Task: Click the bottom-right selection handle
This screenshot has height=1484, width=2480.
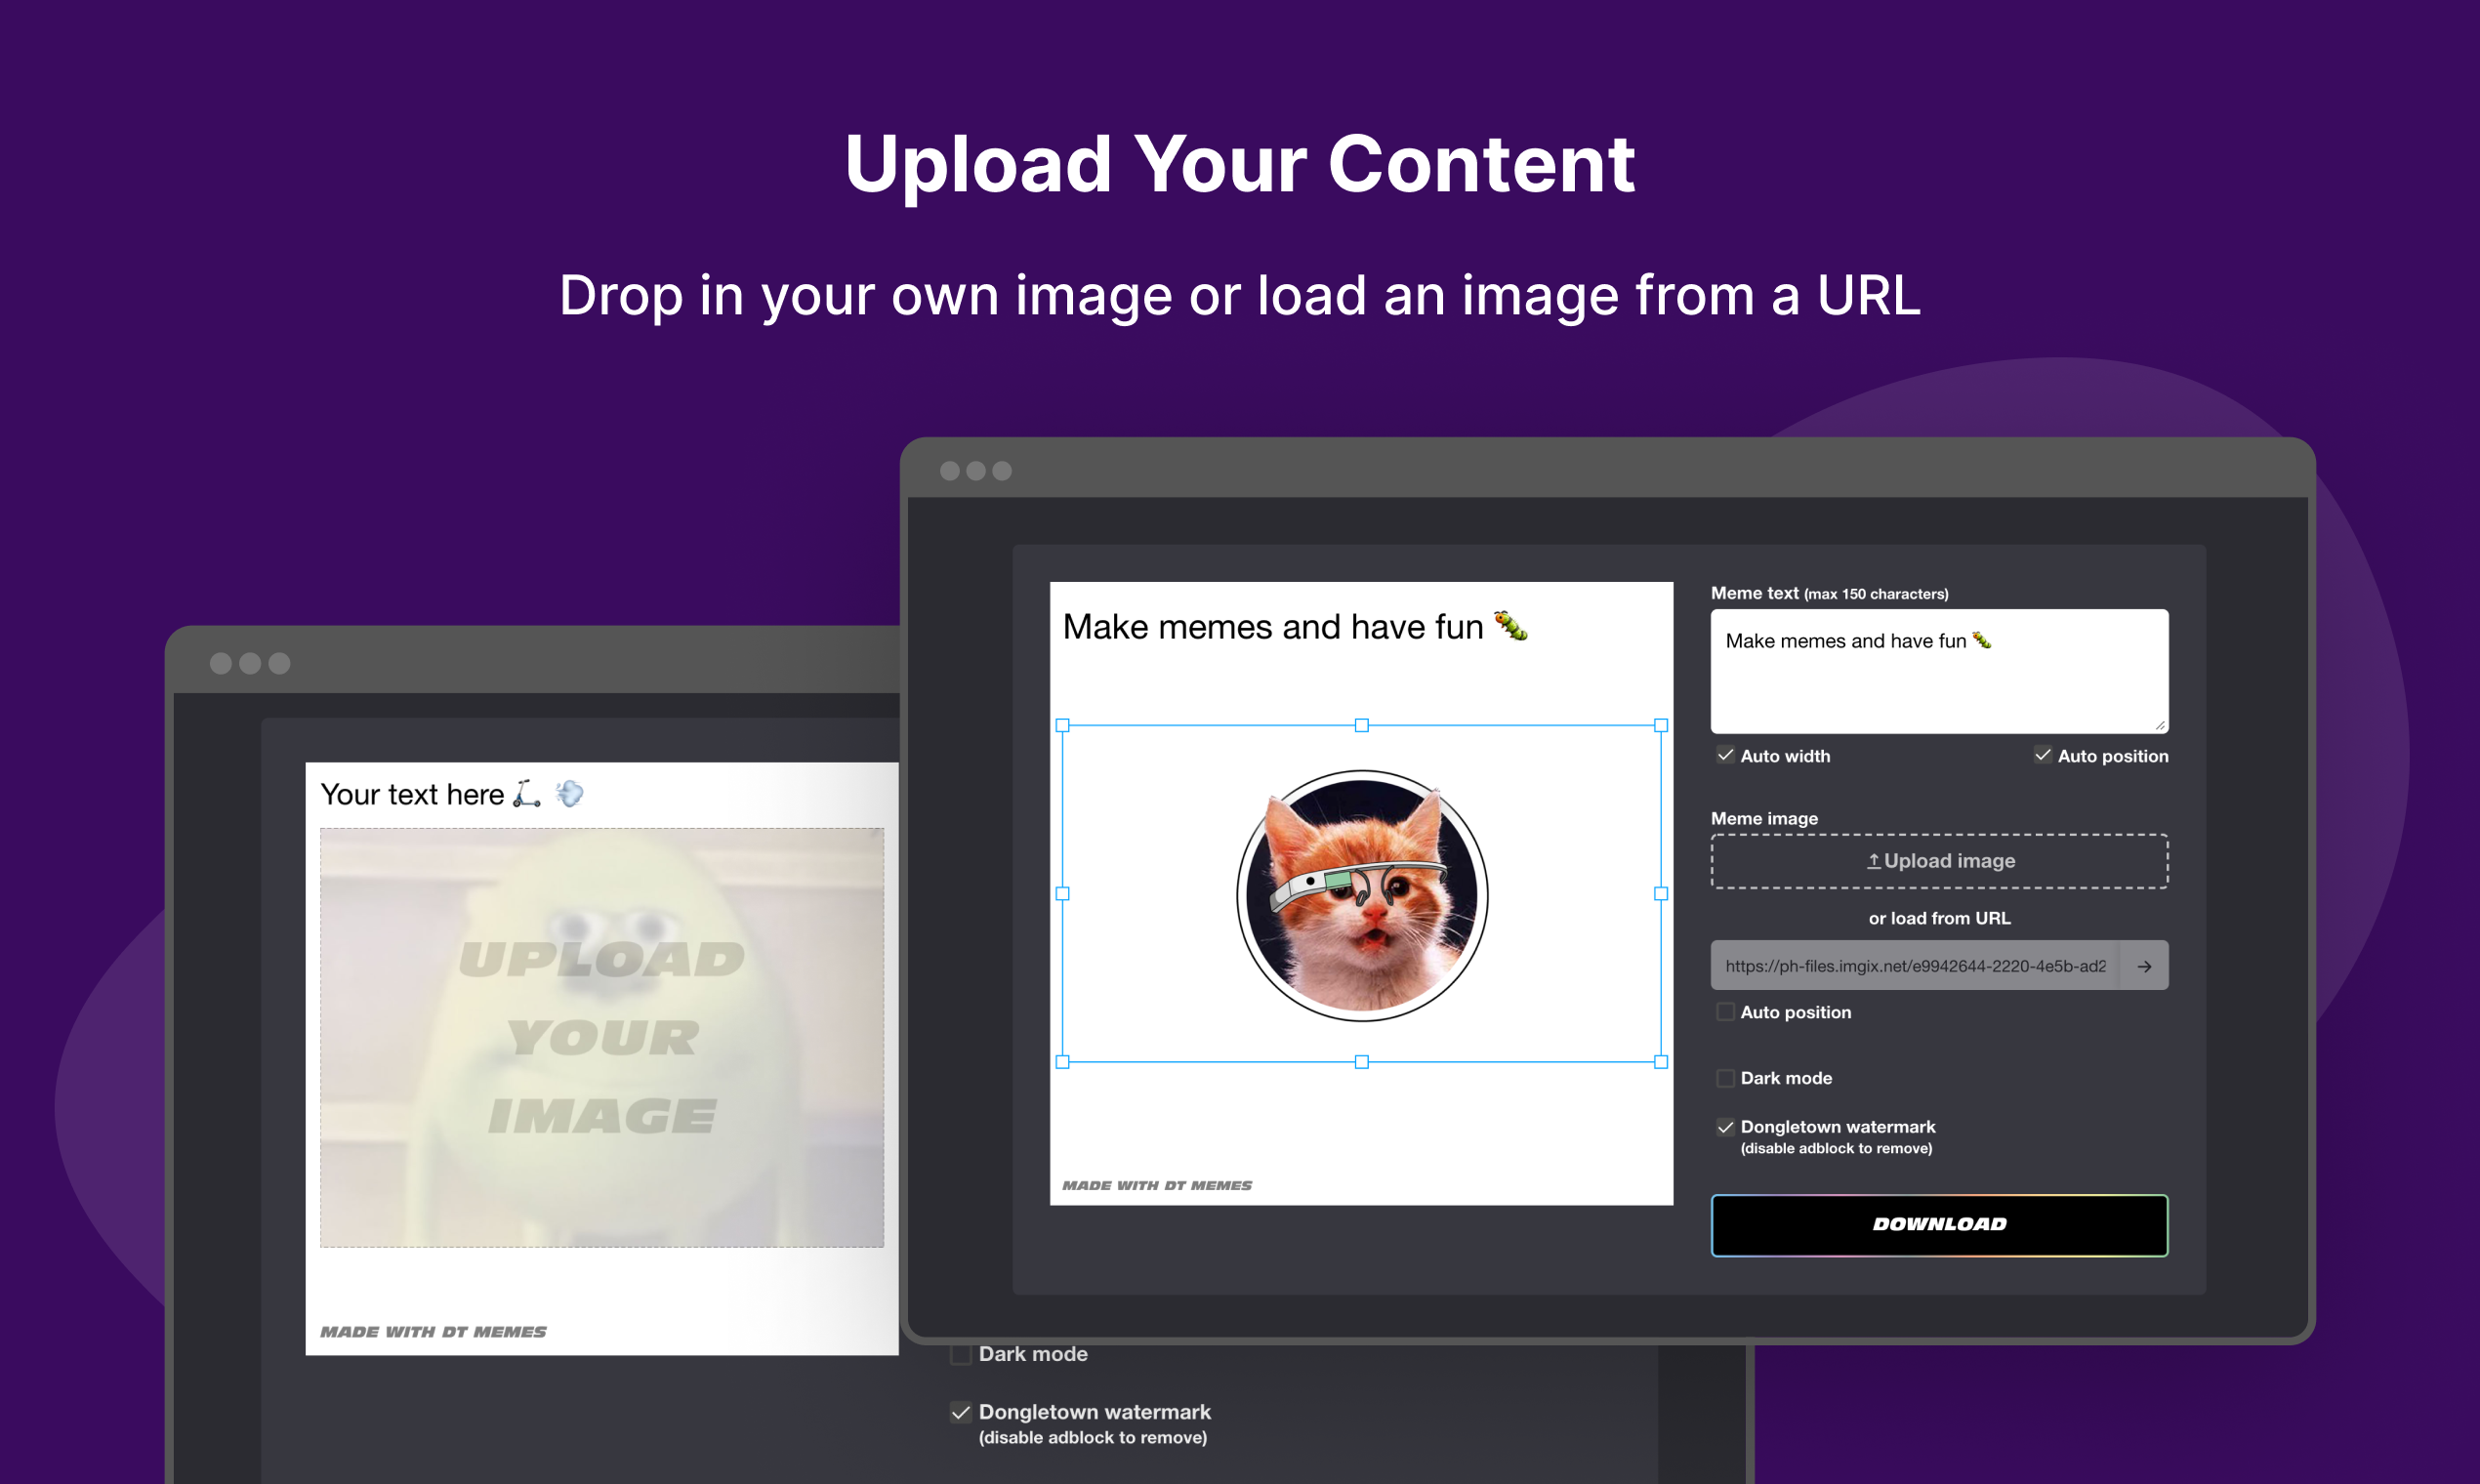Action: (x=1661, y=1062)
